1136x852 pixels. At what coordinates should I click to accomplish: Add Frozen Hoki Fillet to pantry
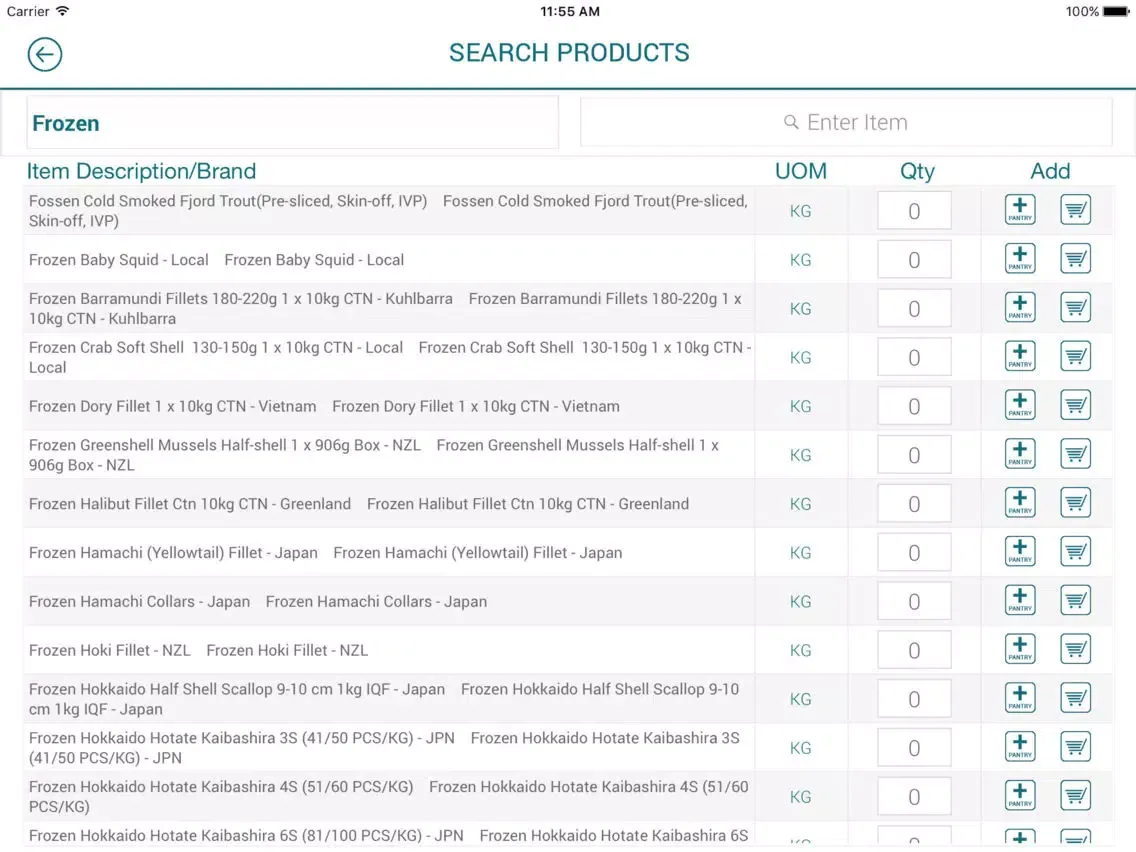click(x=1020, y=649)
